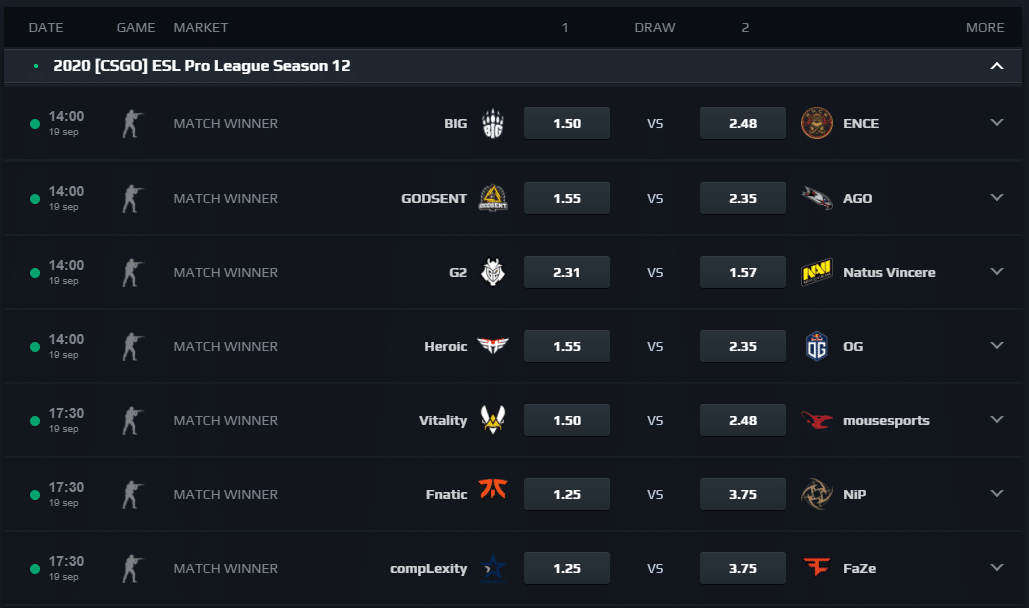Screen dimensions: 1029x608
Task: Select NiP odds 3.75
Action: [743, 494]
